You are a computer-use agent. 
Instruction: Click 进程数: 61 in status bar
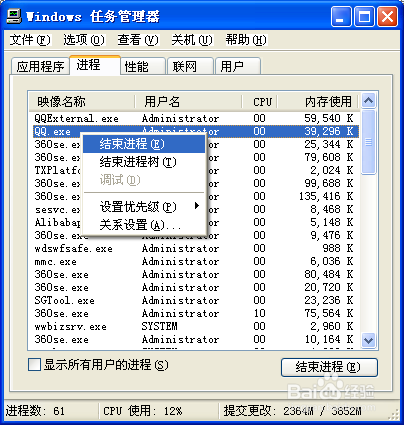pyautogui.click(x=35, y=411)
